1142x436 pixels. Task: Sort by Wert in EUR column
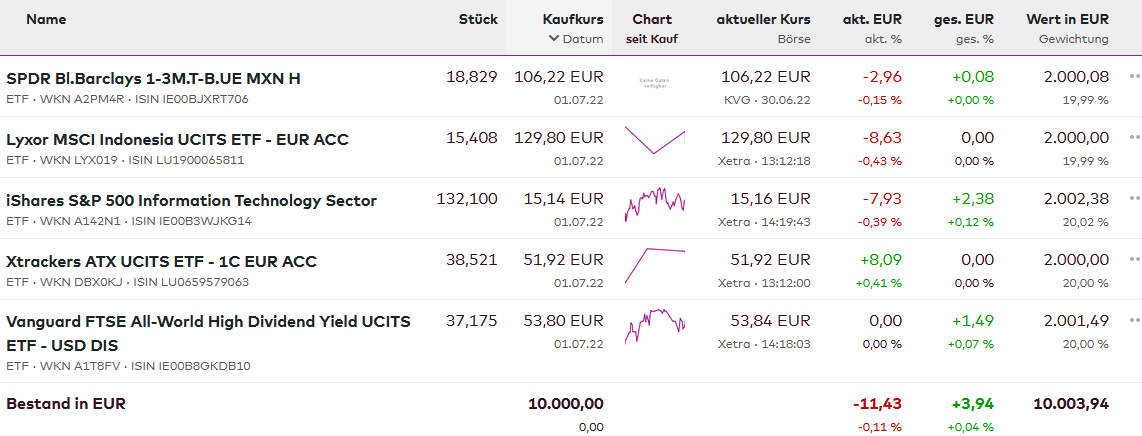1067,19
